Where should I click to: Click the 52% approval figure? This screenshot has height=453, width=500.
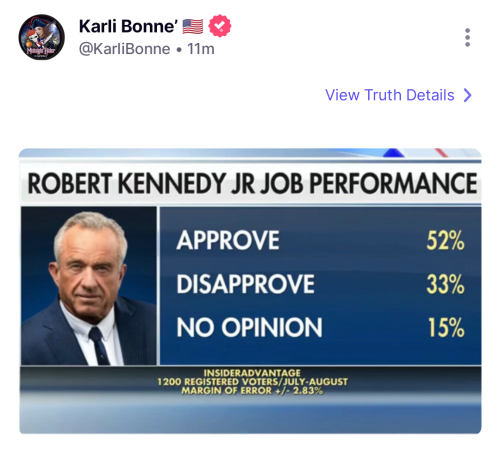[445, 240]
